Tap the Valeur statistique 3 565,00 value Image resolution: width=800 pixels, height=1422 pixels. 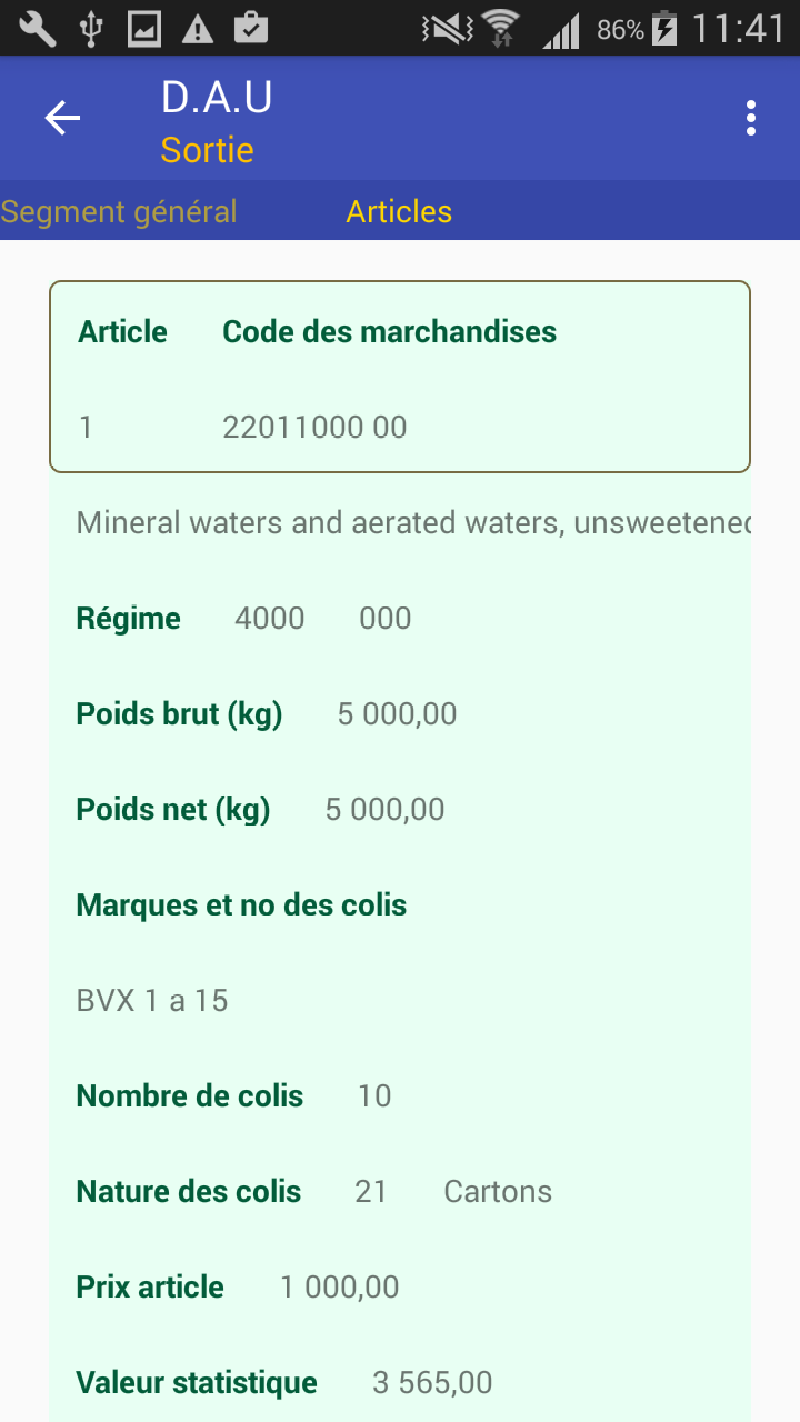coord(432,1383)
